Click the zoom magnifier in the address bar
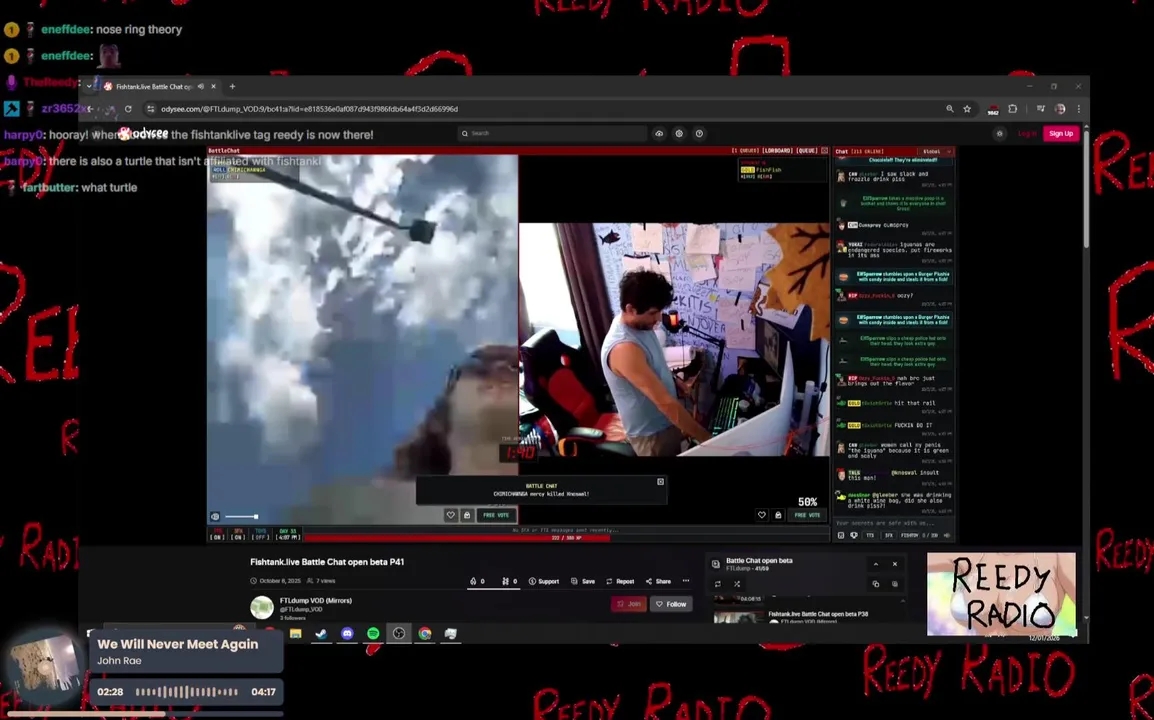The image size is (1154, 720). [x=950, y=109]
